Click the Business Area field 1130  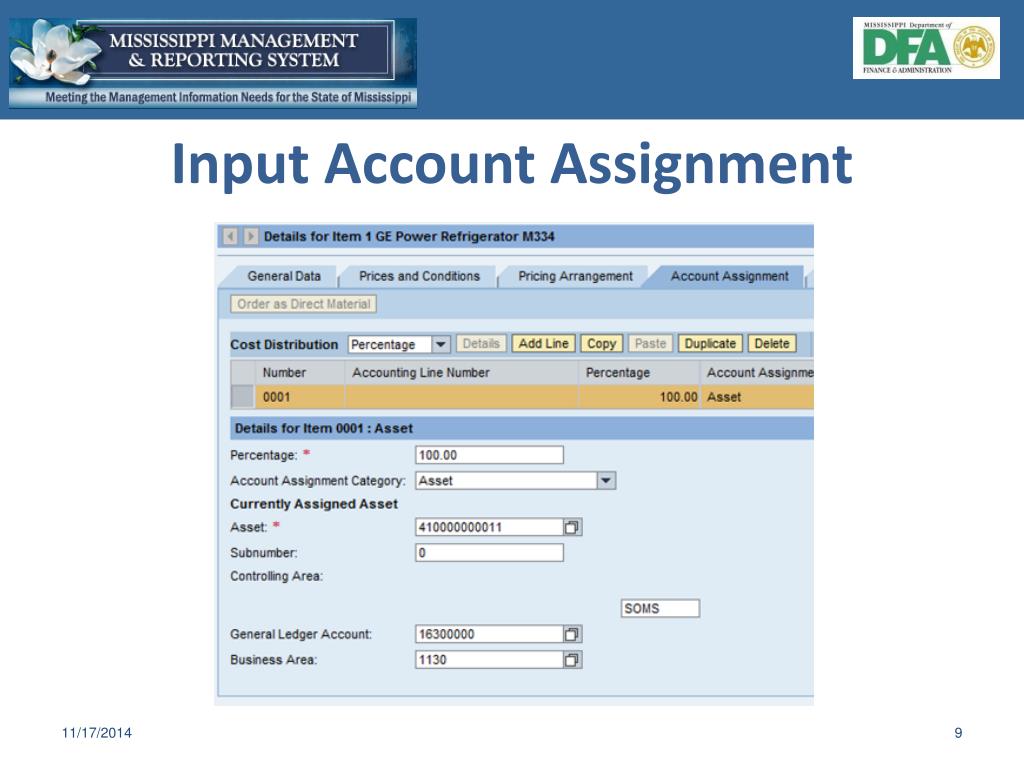489,660
